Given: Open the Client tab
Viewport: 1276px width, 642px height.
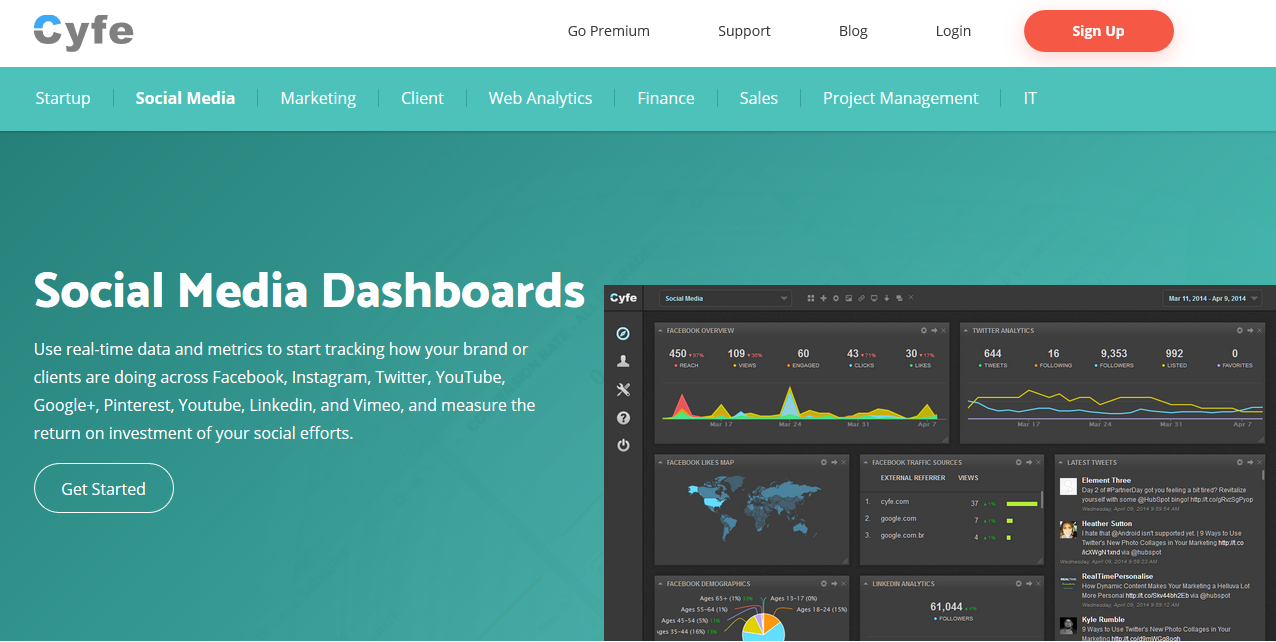Looking at the screenshot, I should click(422, 98).
